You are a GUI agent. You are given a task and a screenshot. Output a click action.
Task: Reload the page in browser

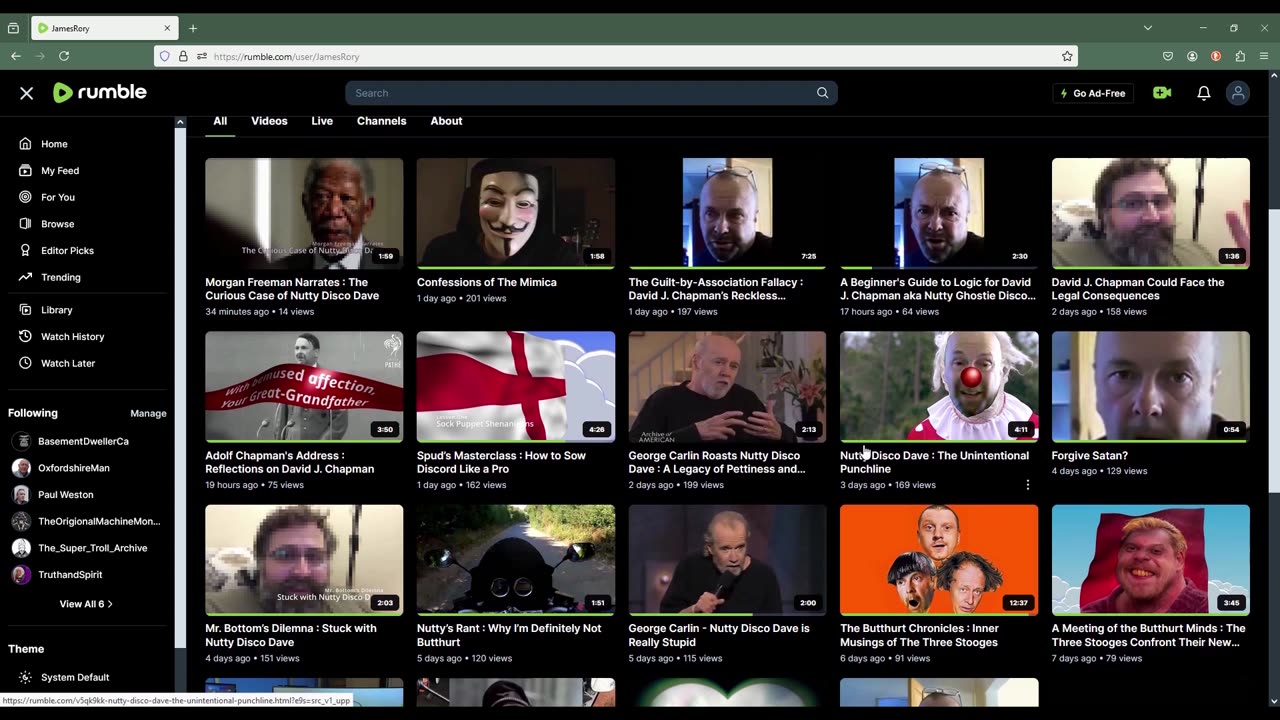[x=64, y=56]
